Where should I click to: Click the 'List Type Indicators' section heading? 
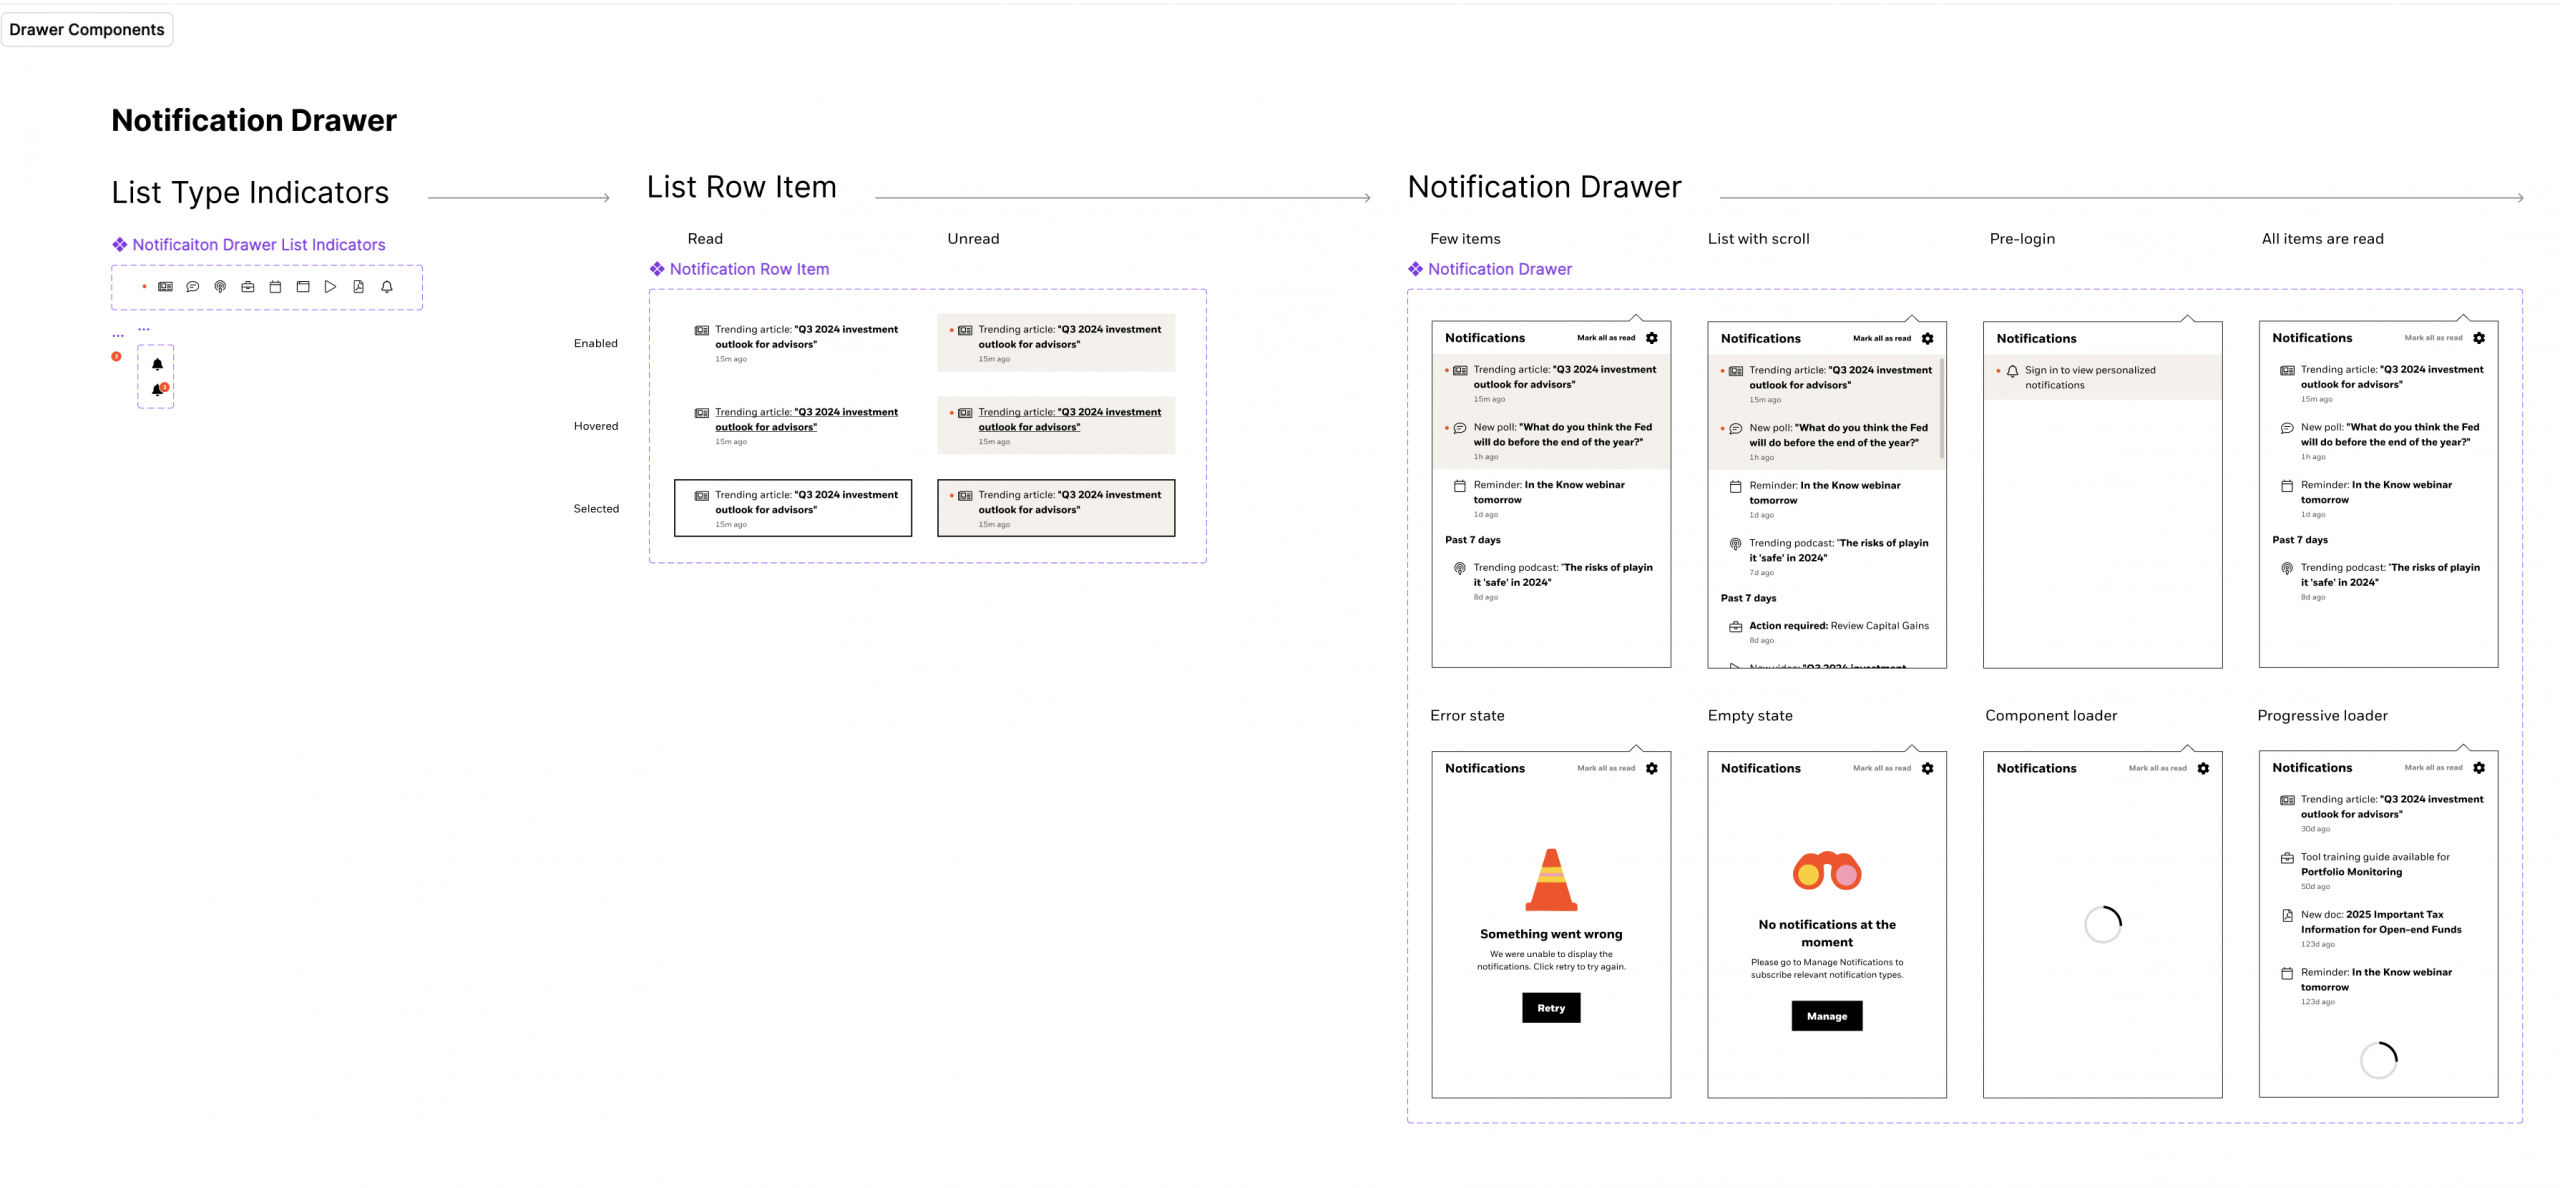click(250, 192)
